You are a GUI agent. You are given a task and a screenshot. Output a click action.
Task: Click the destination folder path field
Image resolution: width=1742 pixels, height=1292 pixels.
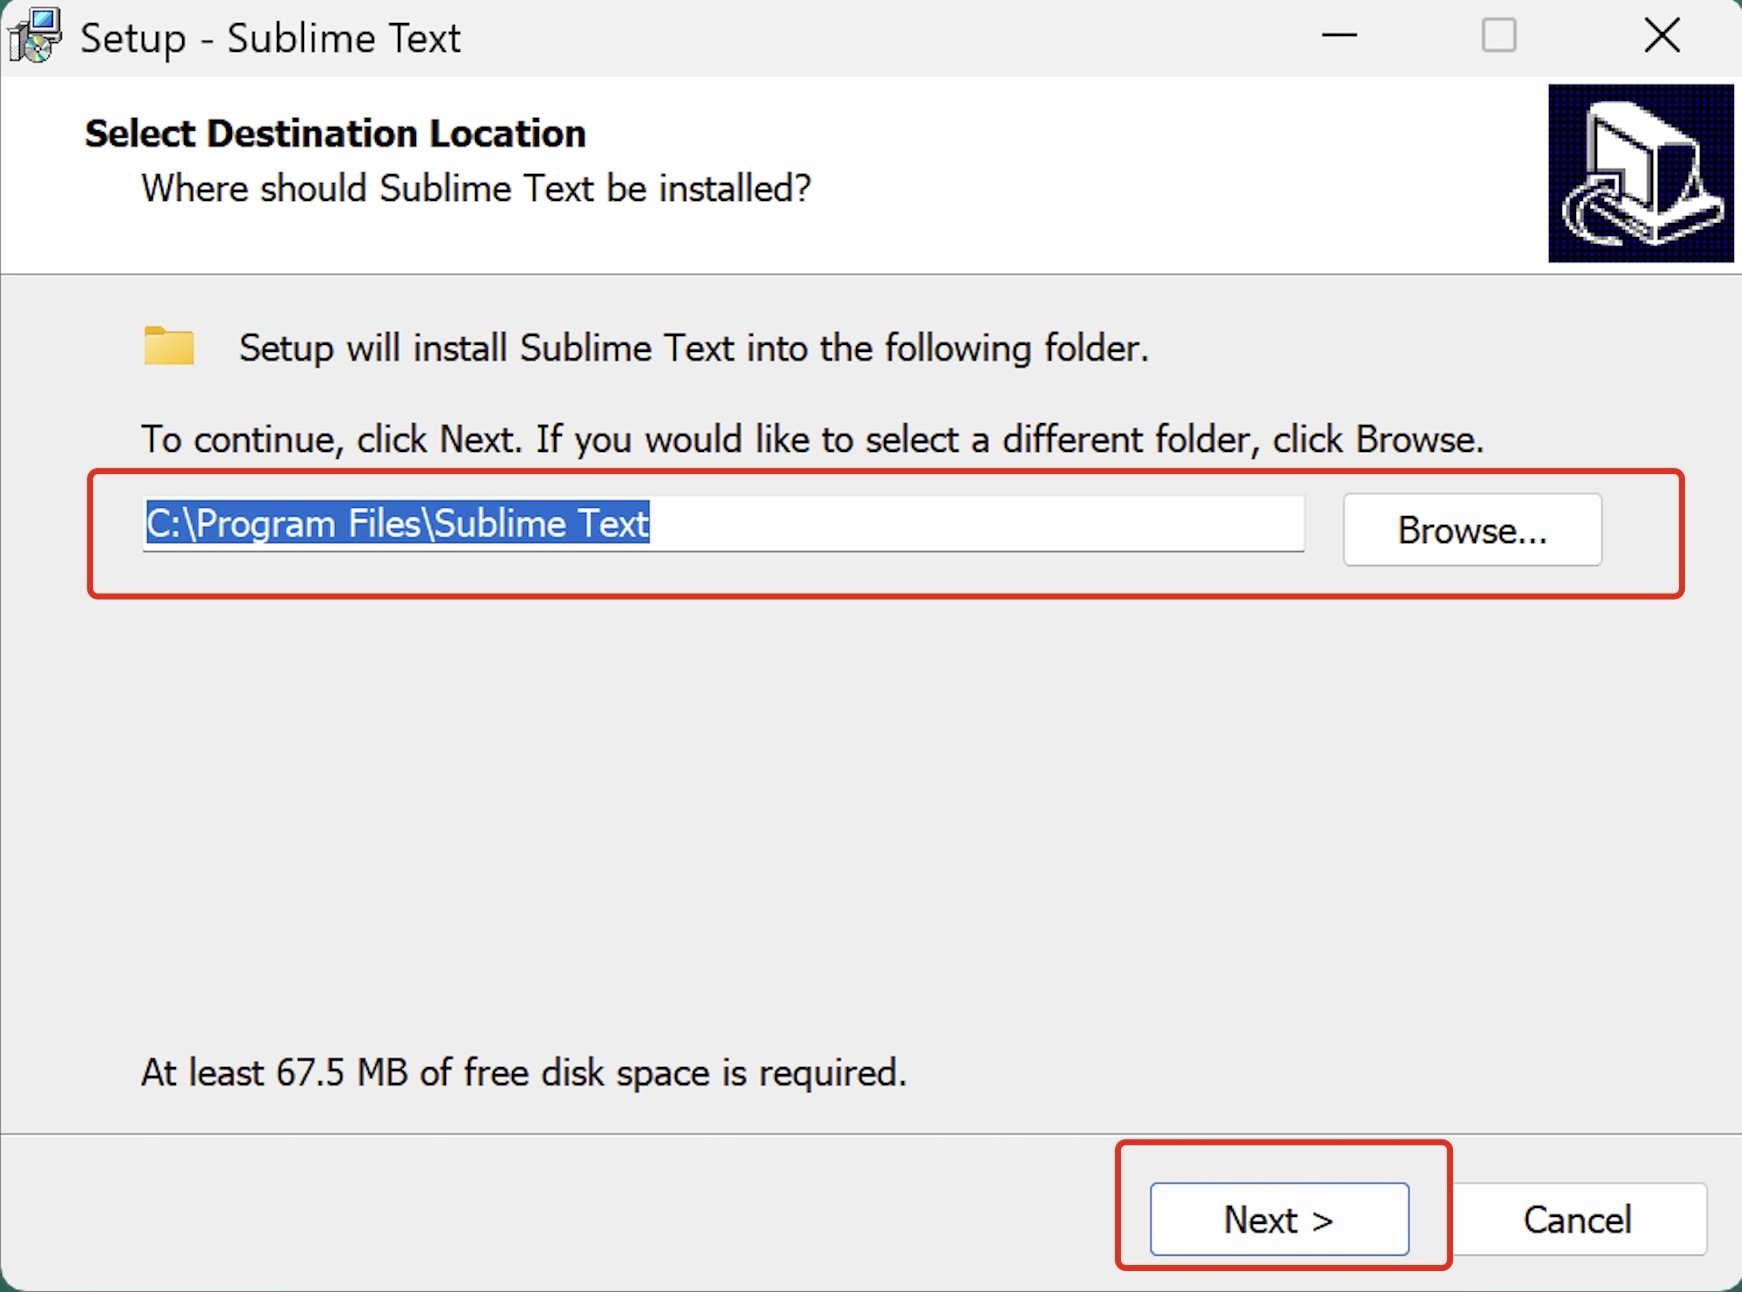pyautogui.click(x=722, y=523)
